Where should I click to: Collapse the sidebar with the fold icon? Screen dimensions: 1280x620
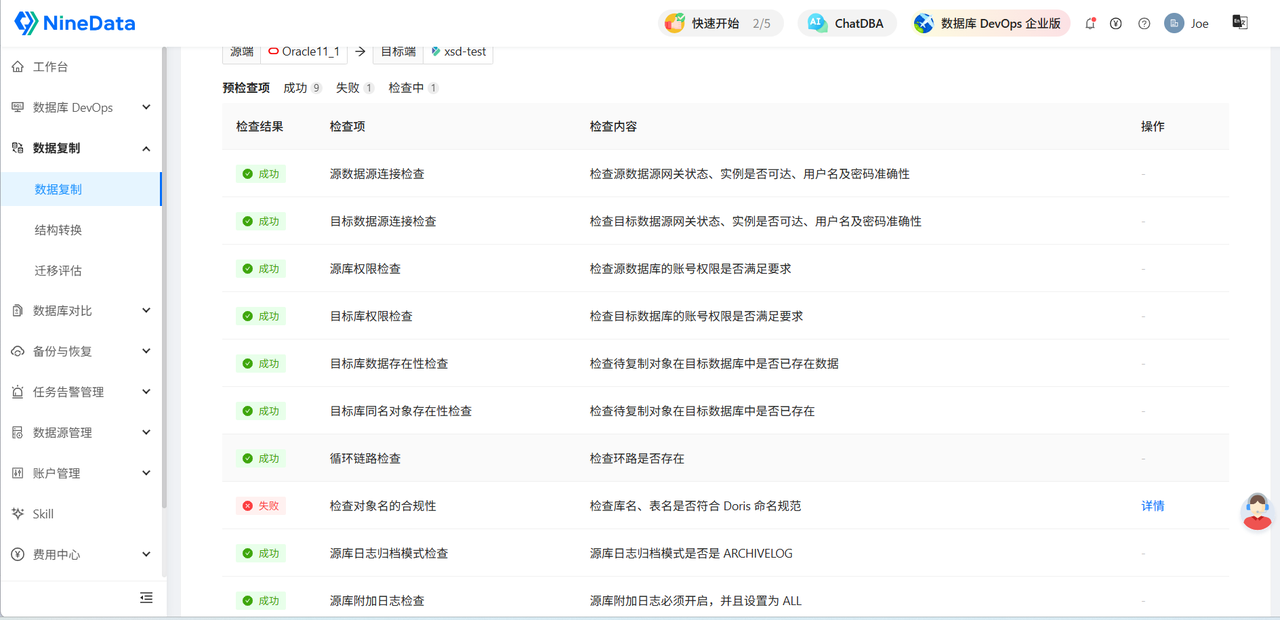click(146, 598)
